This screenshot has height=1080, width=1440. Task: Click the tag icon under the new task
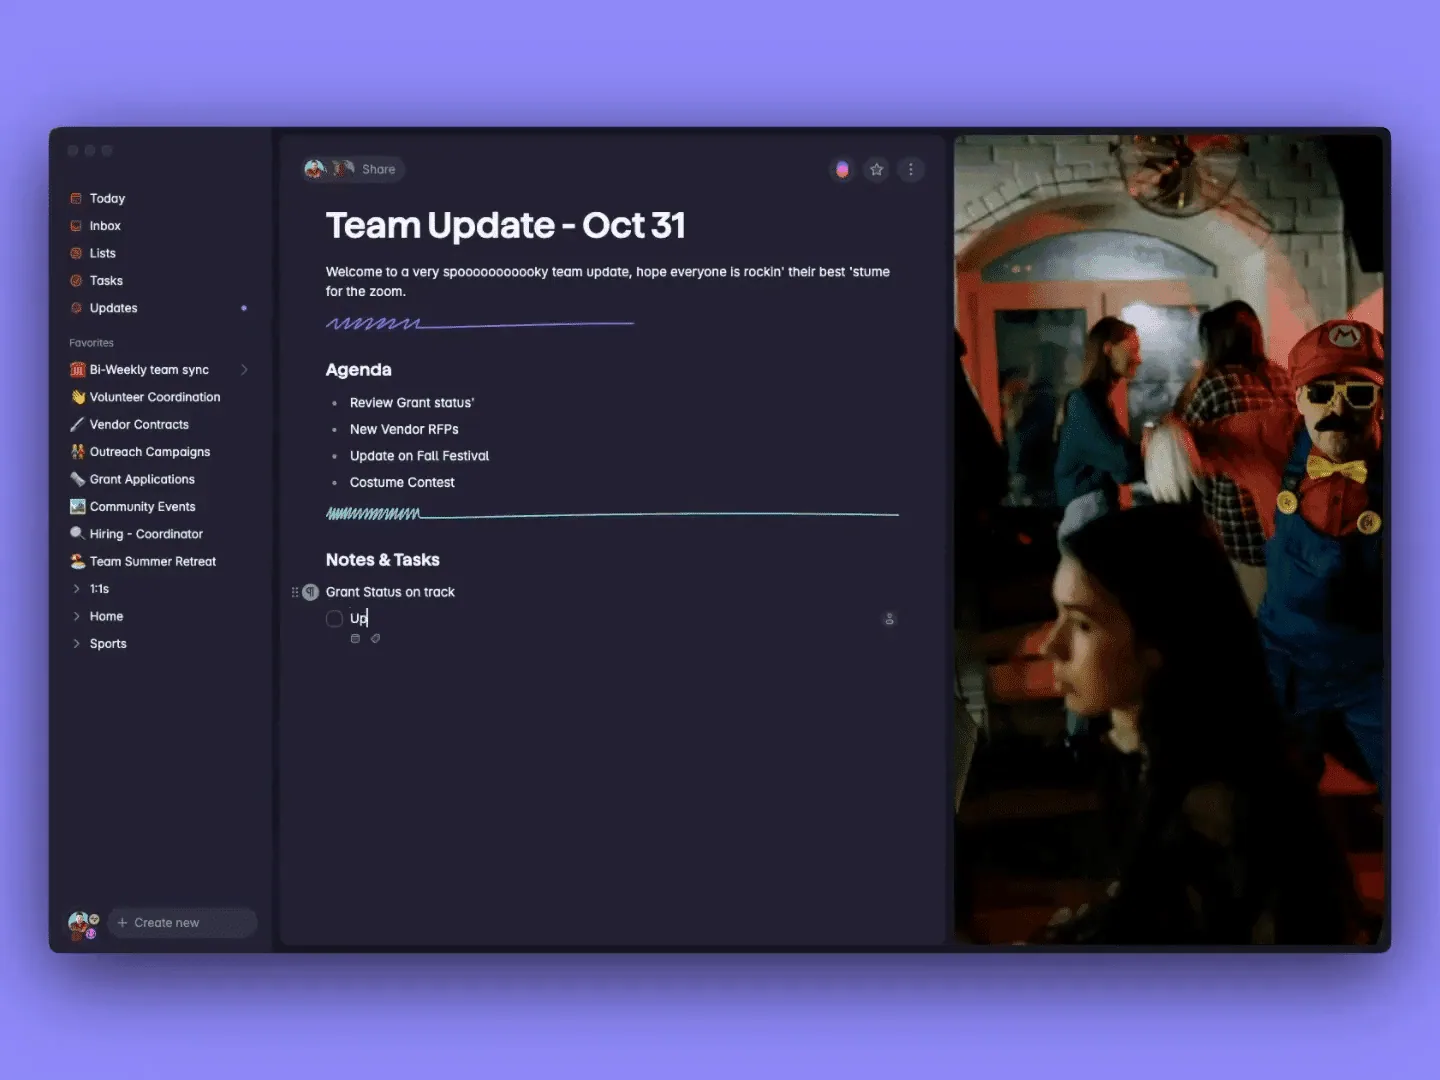[375, 639]
